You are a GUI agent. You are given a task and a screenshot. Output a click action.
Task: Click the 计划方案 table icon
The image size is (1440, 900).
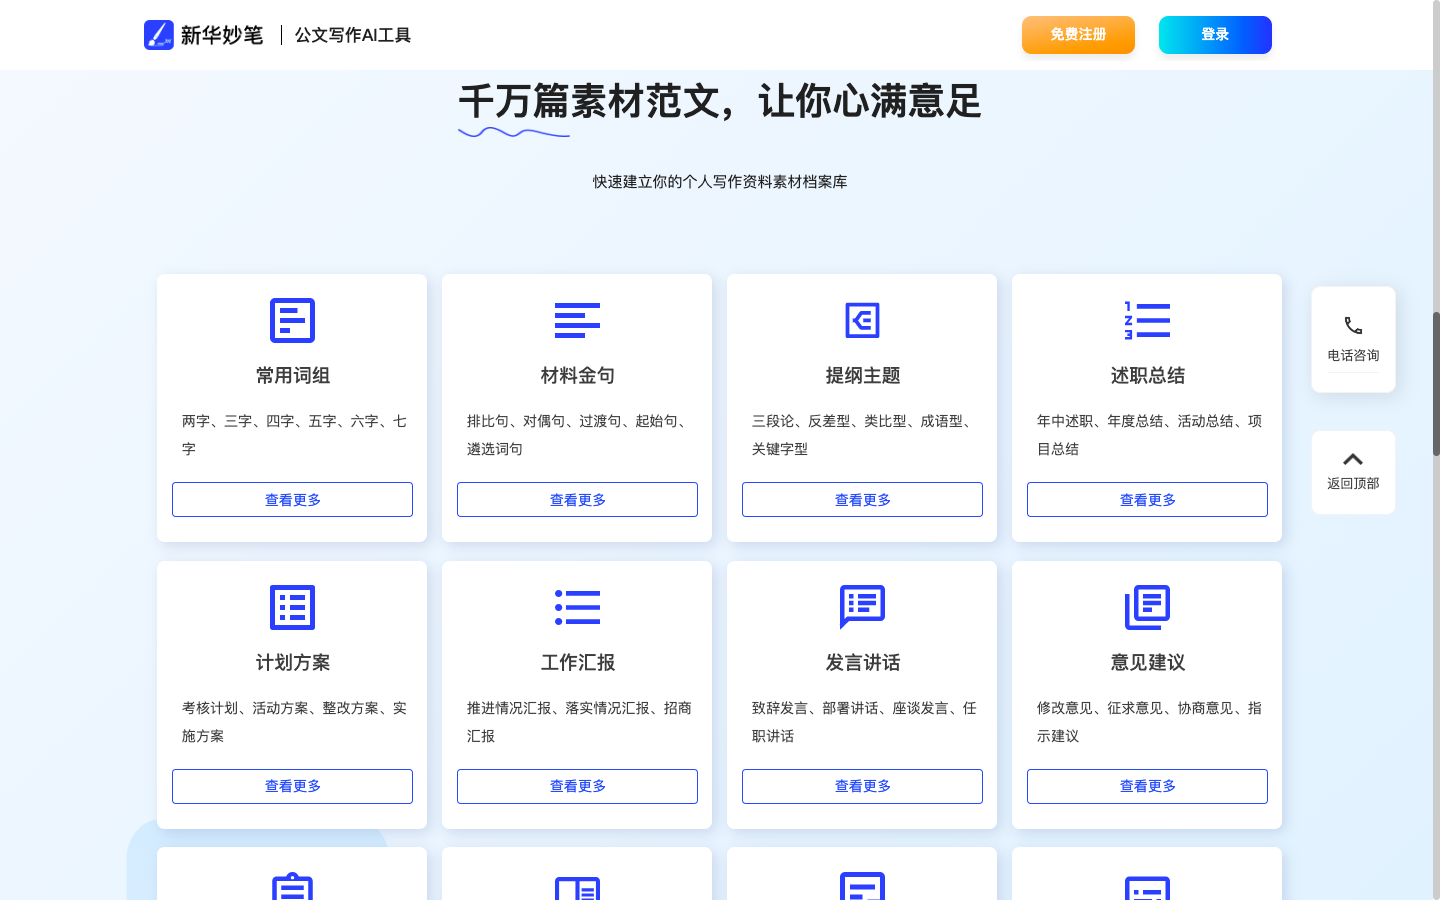point(292,607)
